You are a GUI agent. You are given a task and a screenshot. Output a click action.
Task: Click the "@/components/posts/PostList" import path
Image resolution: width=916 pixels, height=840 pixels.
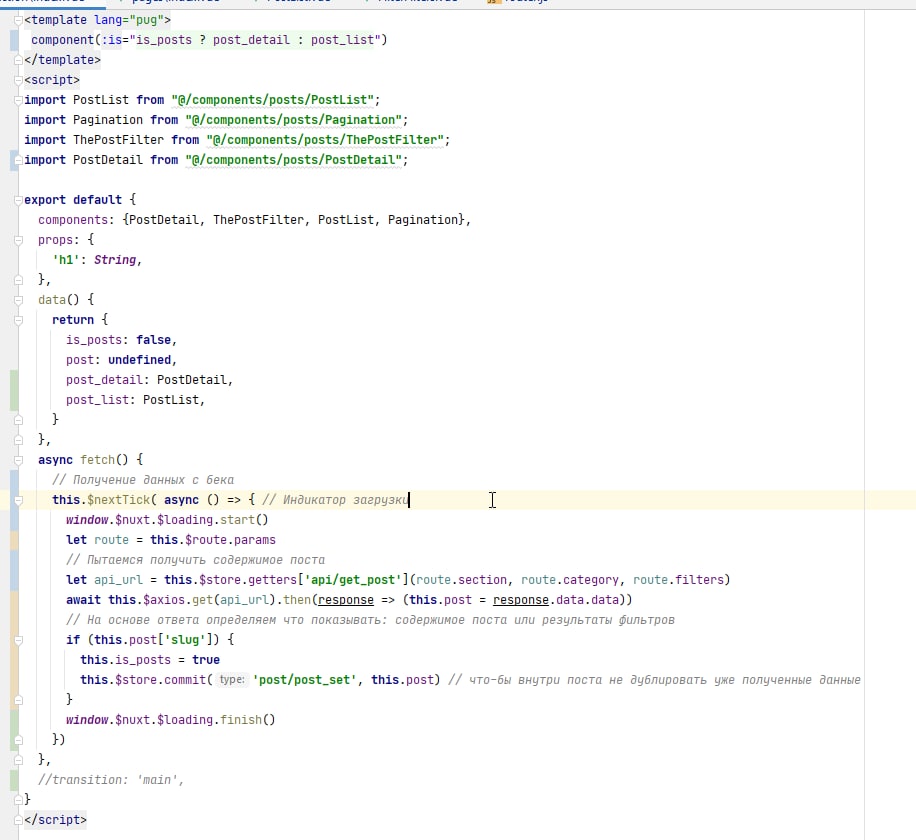pos(272,100)
